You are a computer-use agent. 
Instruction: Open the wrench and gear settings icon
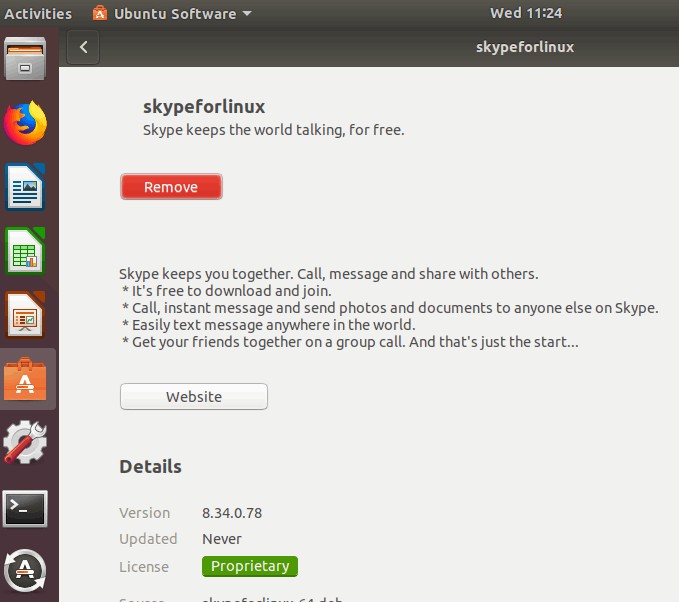[26, 442]
